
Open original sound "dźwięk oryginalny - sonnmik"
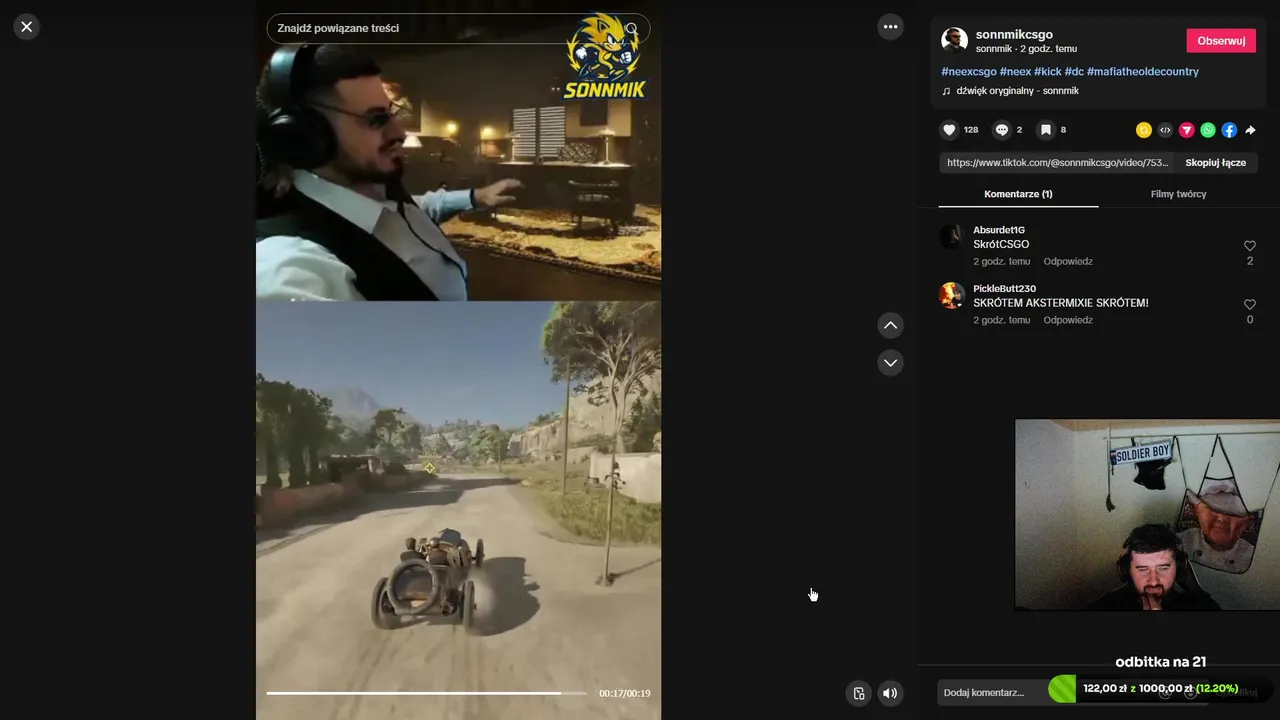tap(1017, 91)
